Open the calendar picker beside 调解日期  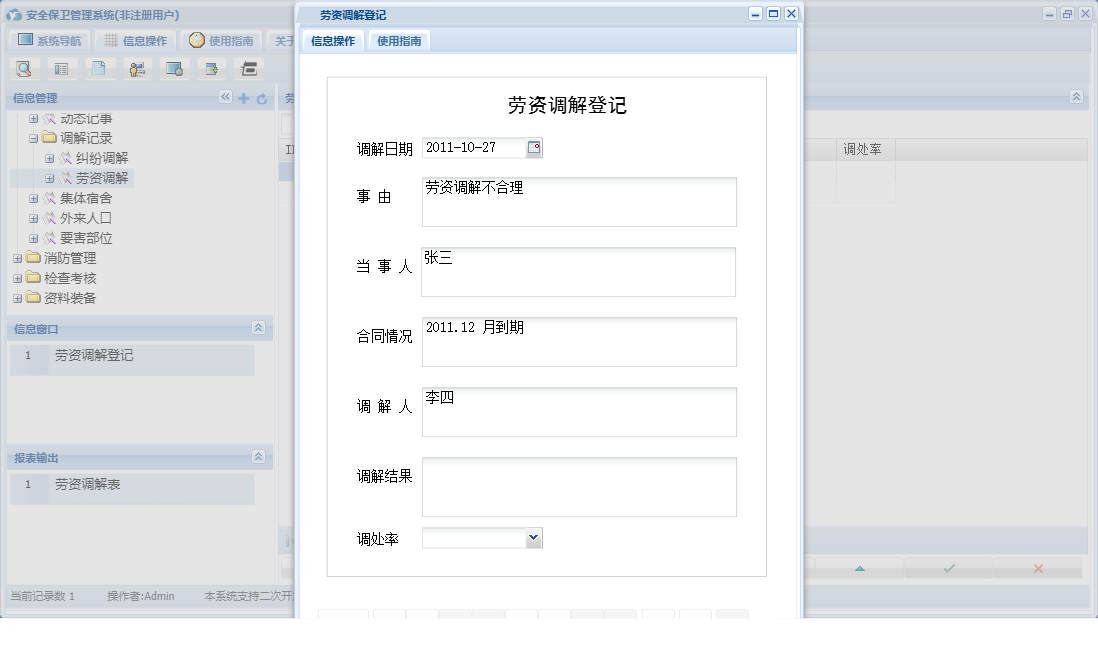tap(535, 147)
